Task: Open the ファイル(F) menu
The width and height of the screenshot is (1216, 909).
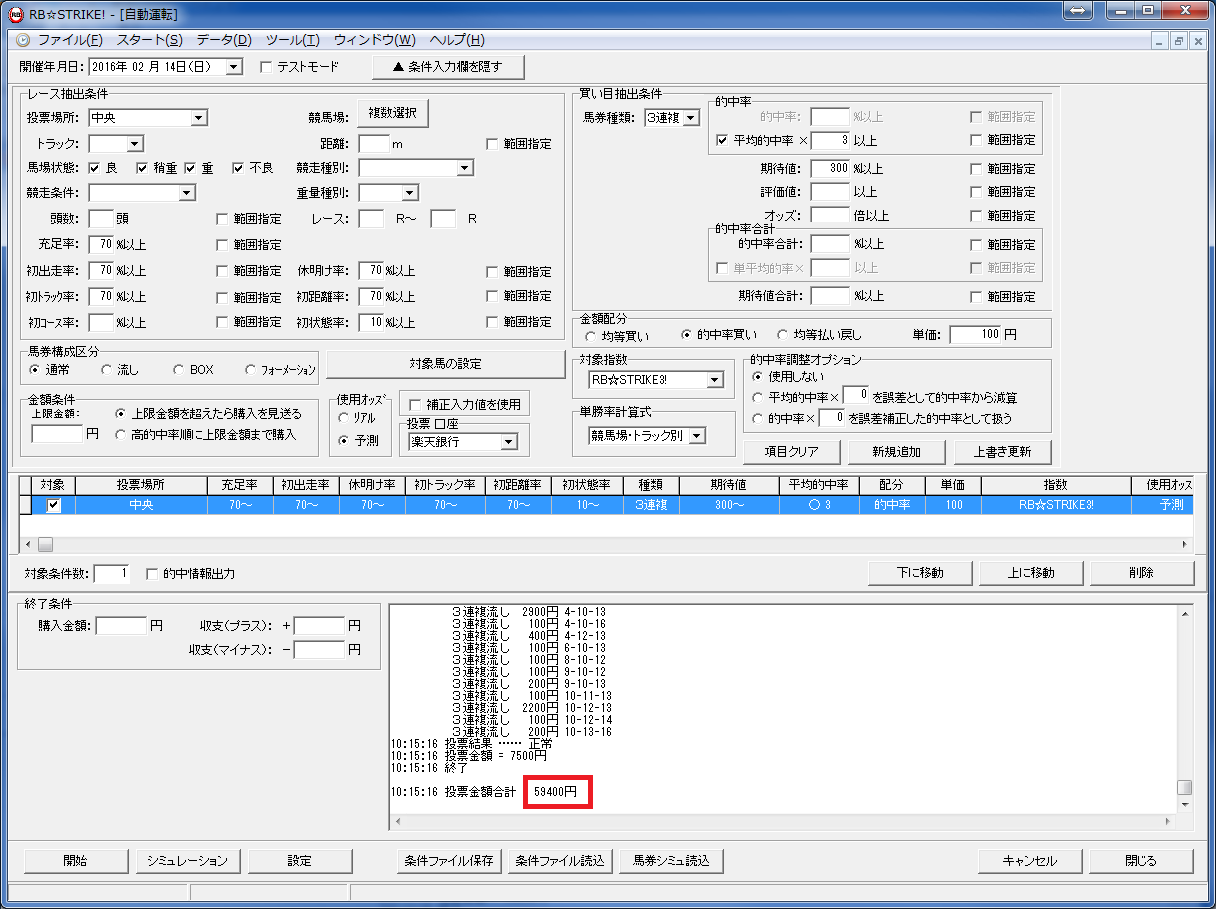Action: pos(70,40)
